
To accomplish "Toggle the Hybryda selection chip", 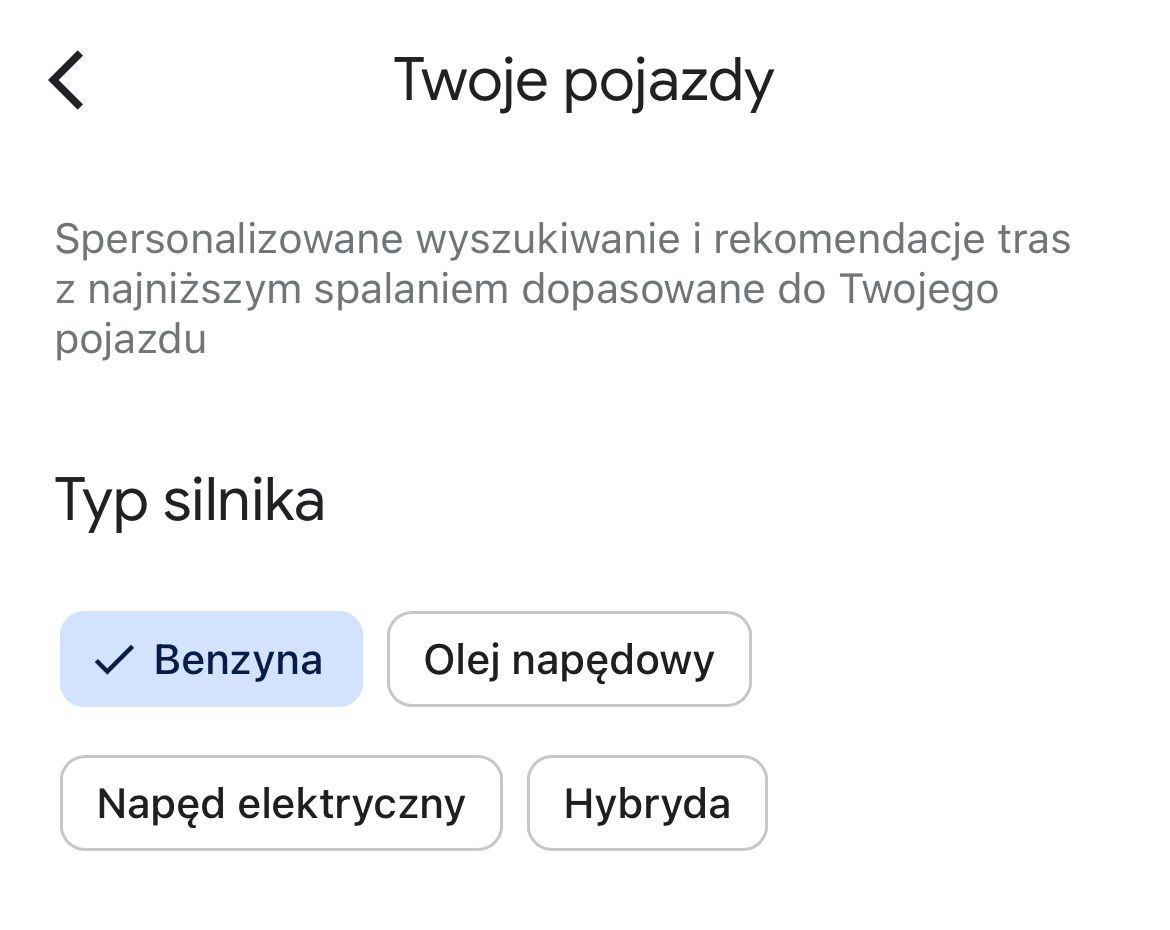I will (647, 803).
